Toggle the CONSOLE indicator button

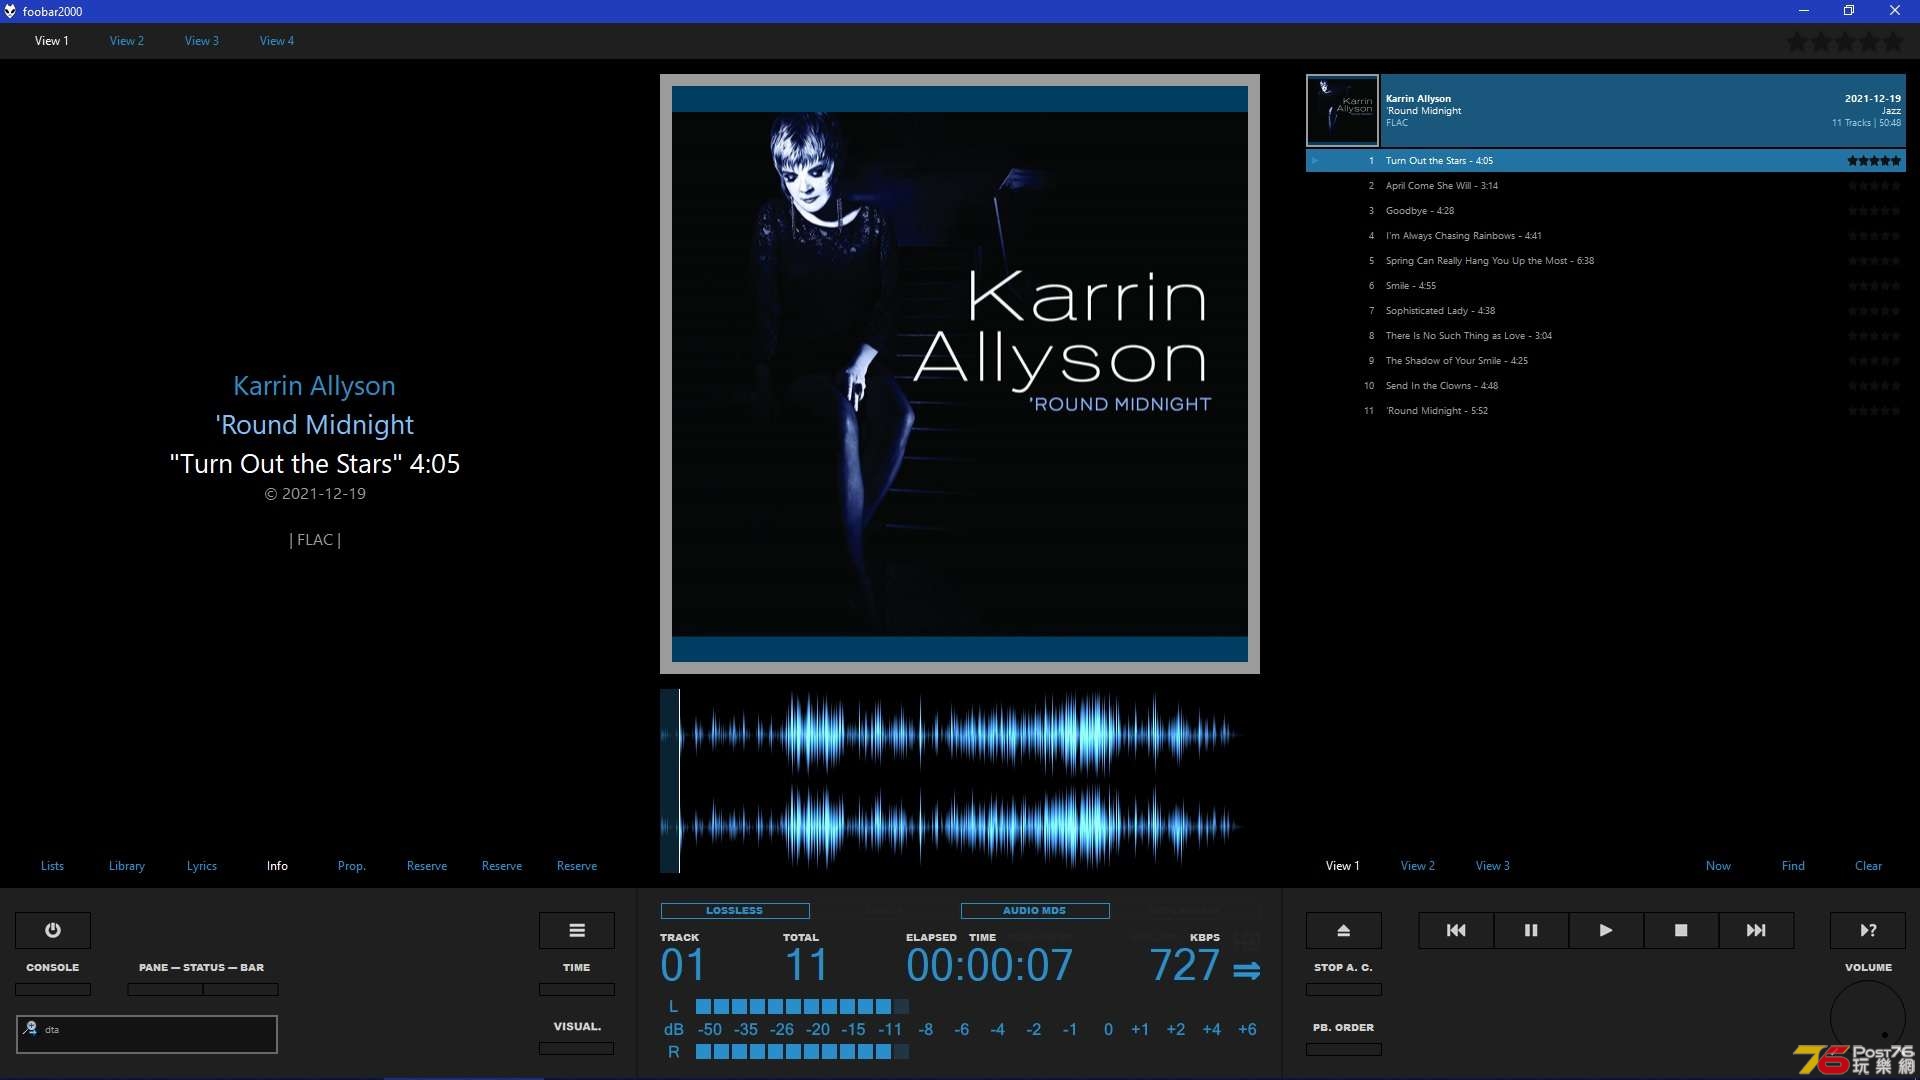[53, 989]
